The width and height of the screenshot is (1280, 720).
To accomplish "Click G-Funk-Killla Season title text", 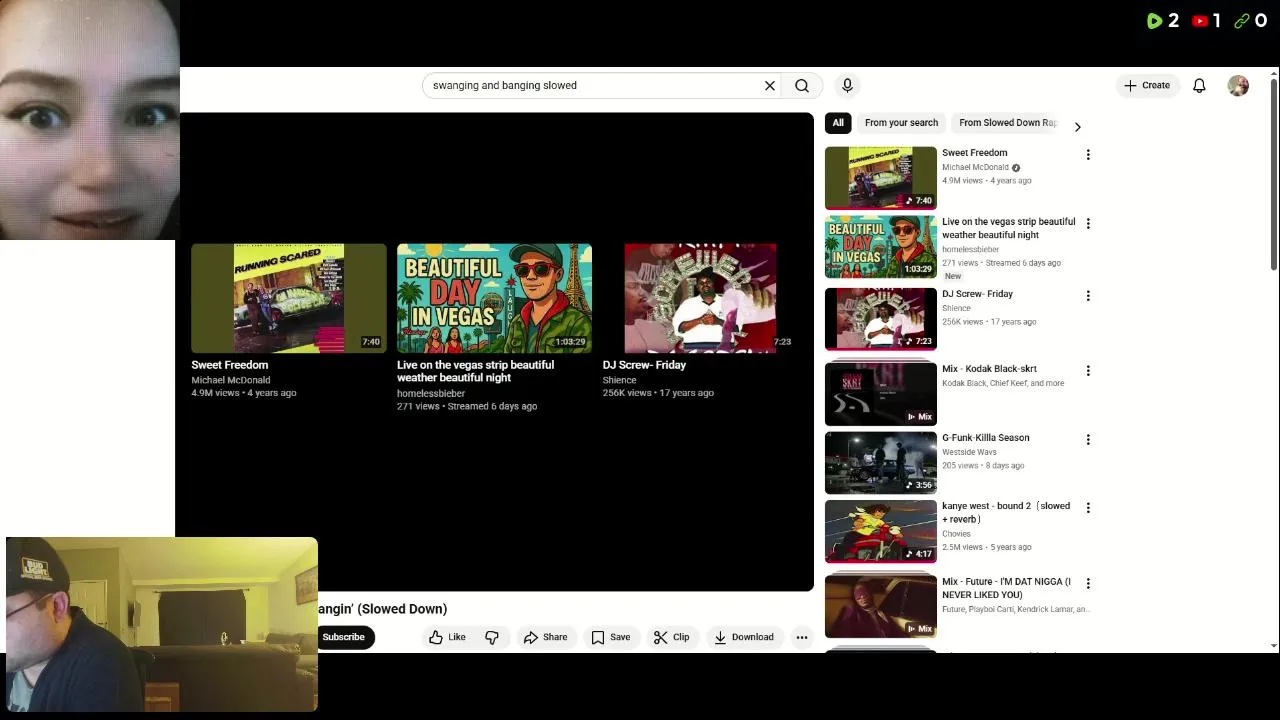I will [x=985, y=438].
